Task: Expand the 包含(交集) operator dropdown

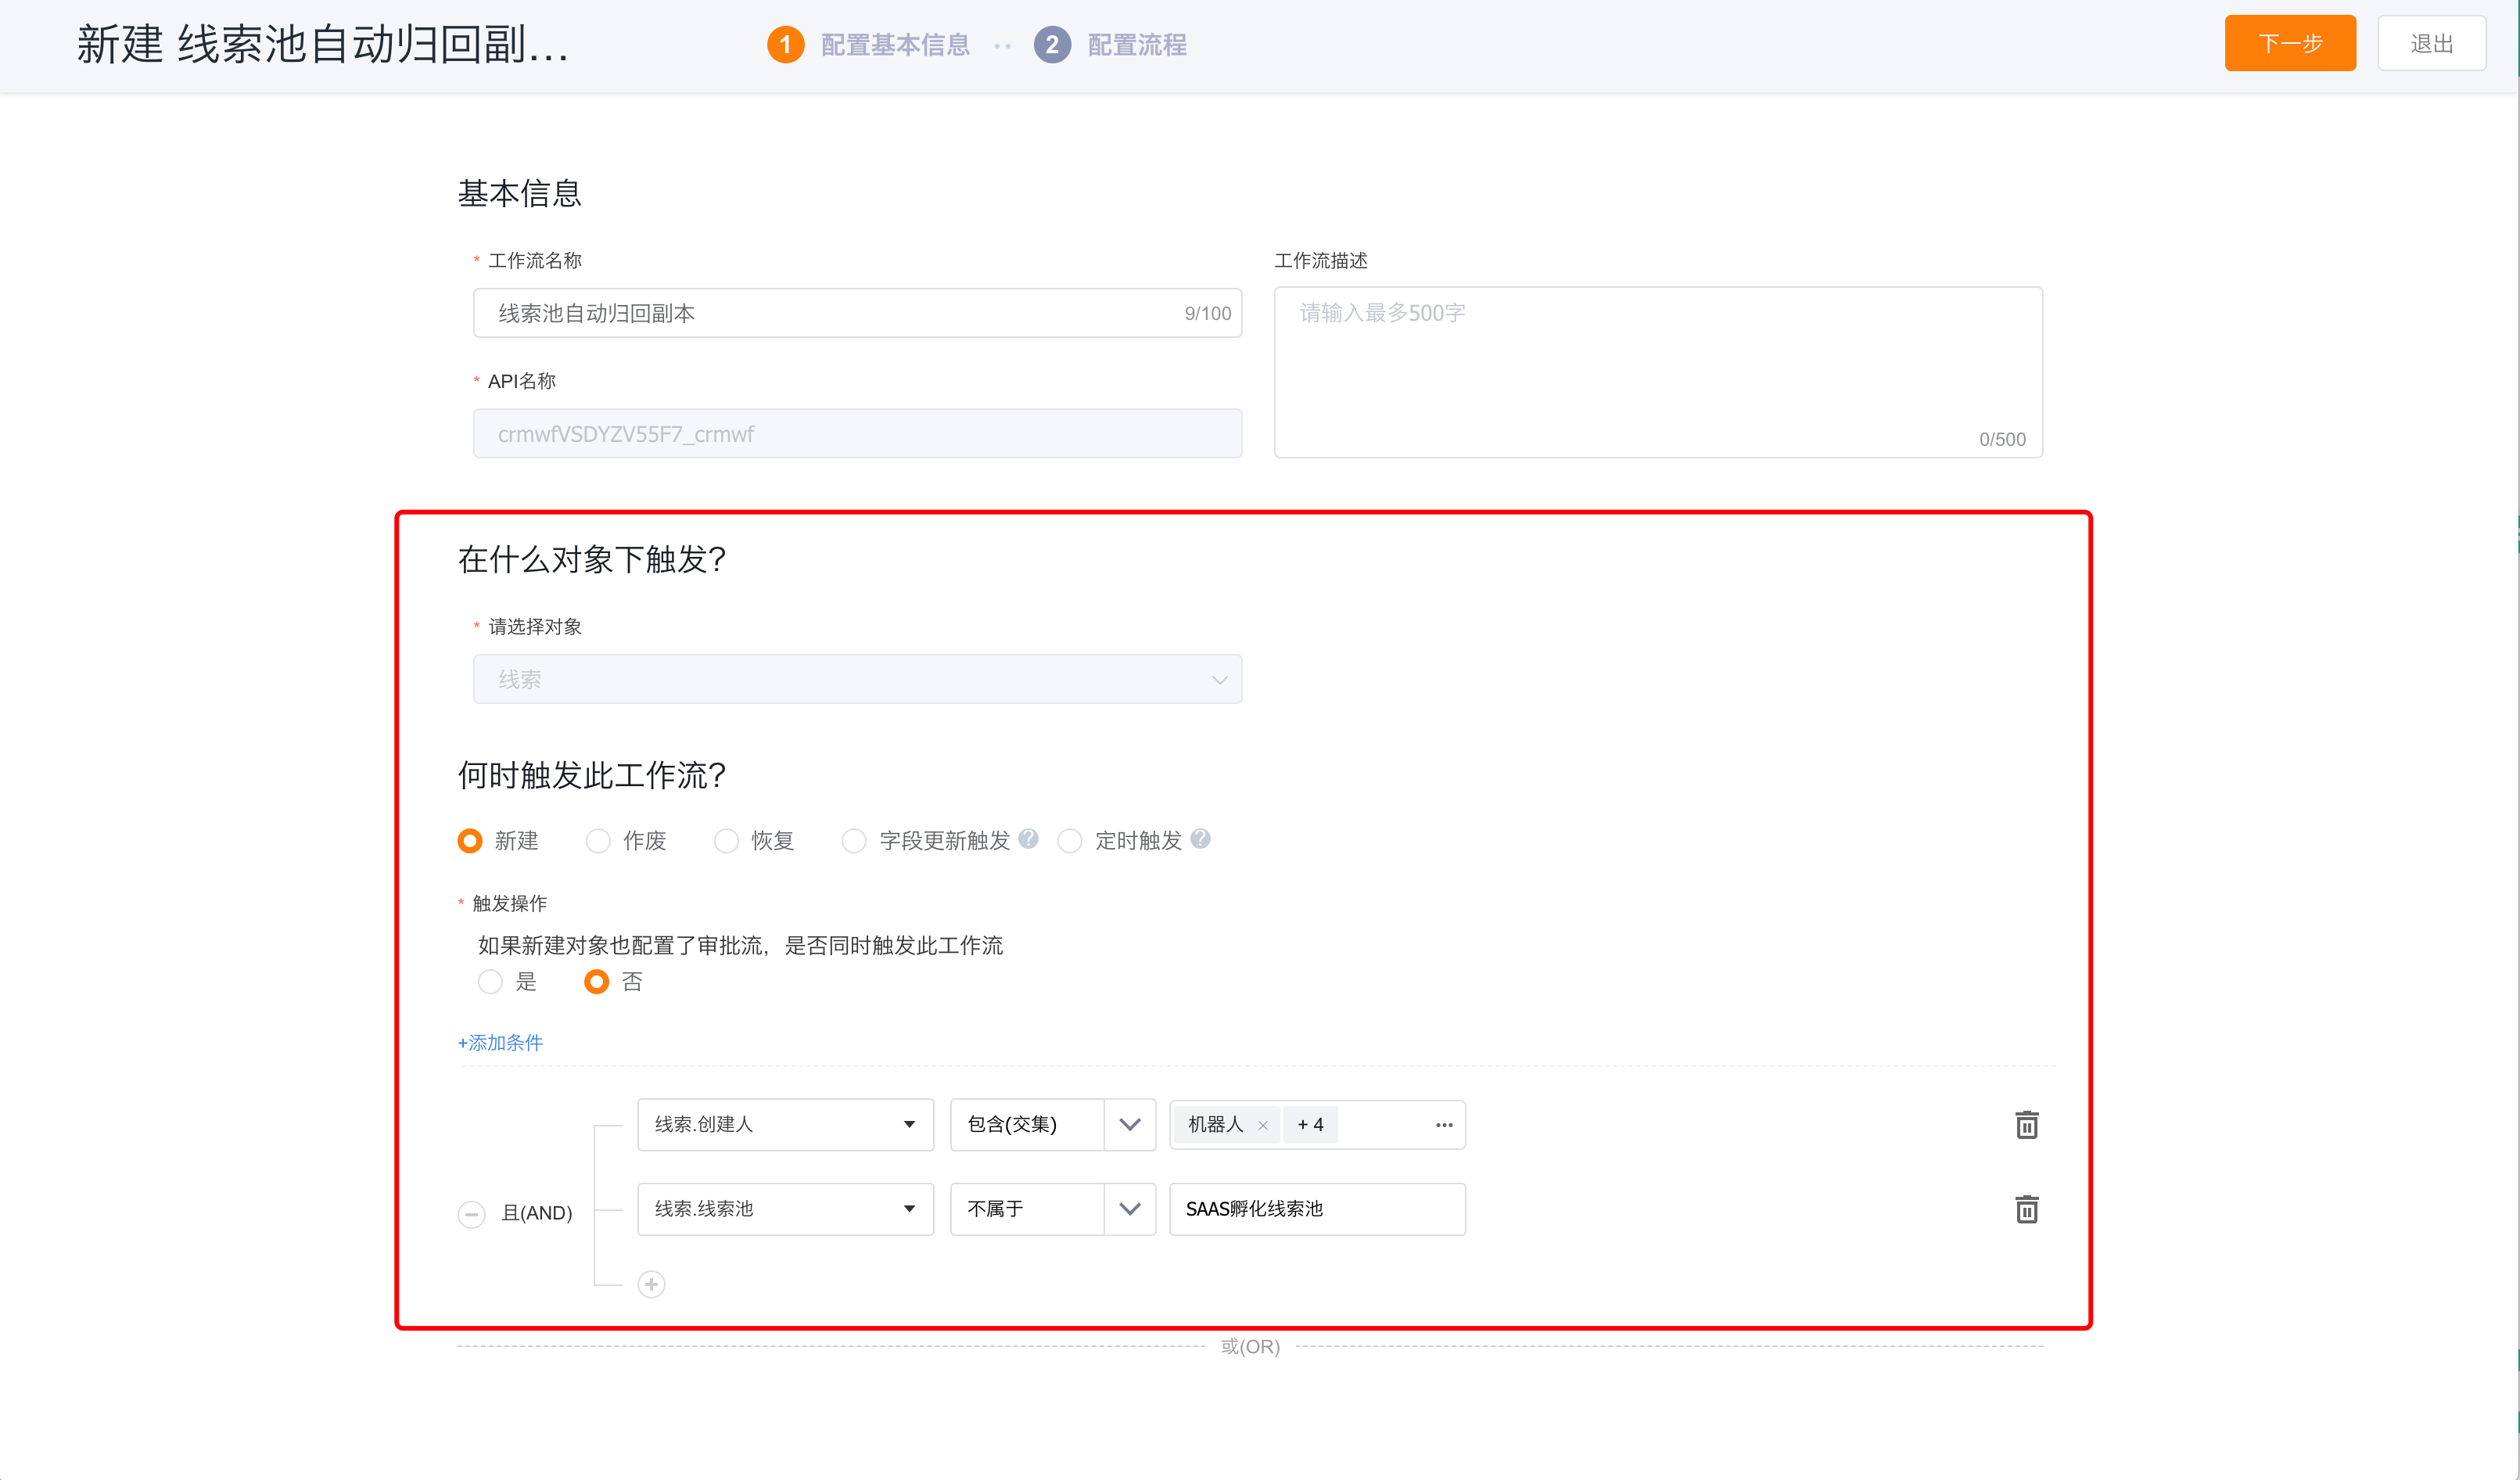Action: [x=1129, y=1125]
